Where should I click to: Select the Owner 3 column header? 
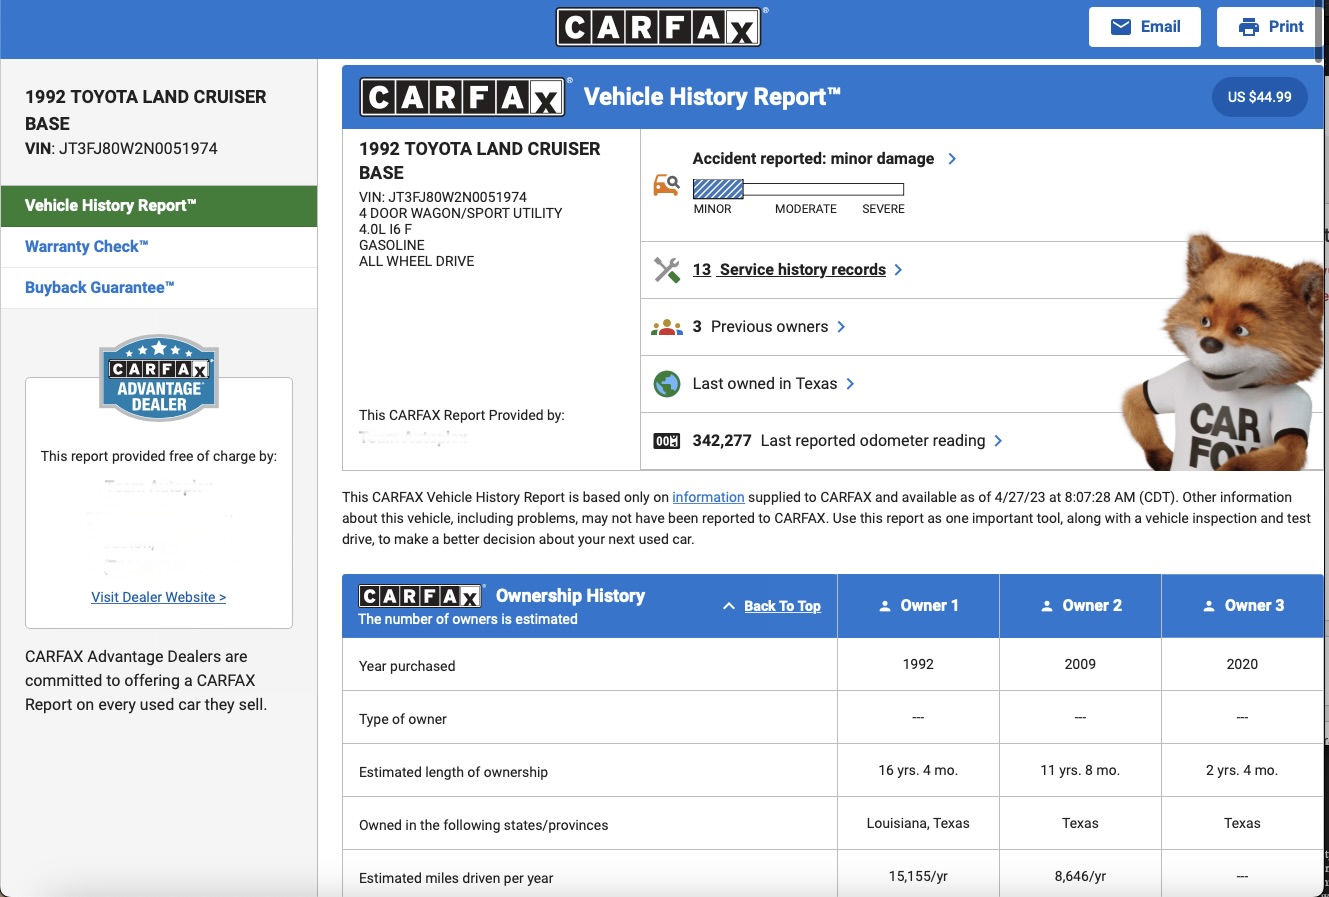pos(1242,606)
